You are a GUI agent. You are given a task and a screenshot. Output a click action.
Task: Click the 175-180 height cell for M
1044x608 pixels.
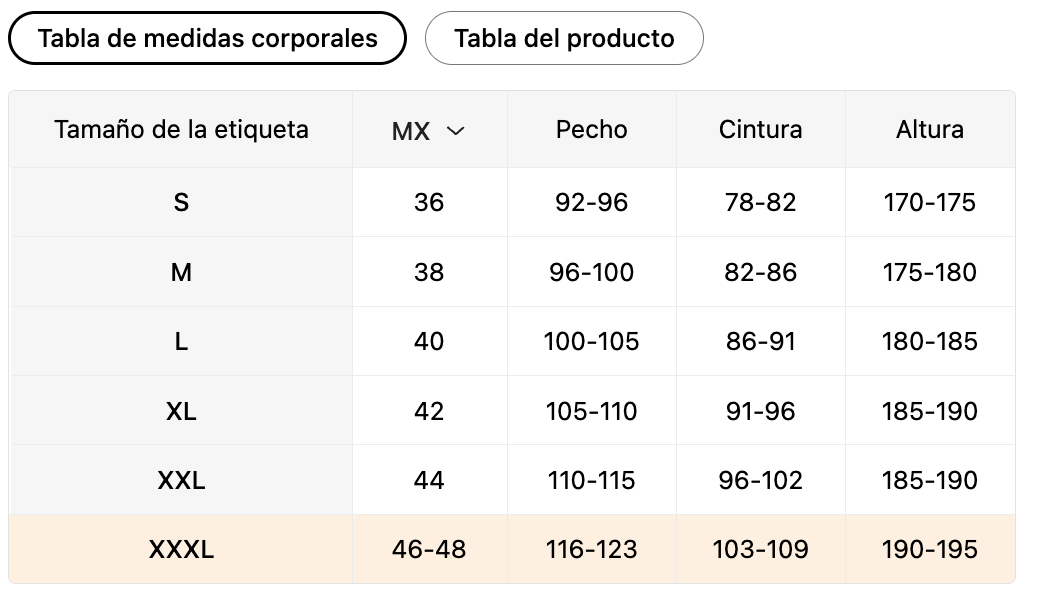pos(929,272)
